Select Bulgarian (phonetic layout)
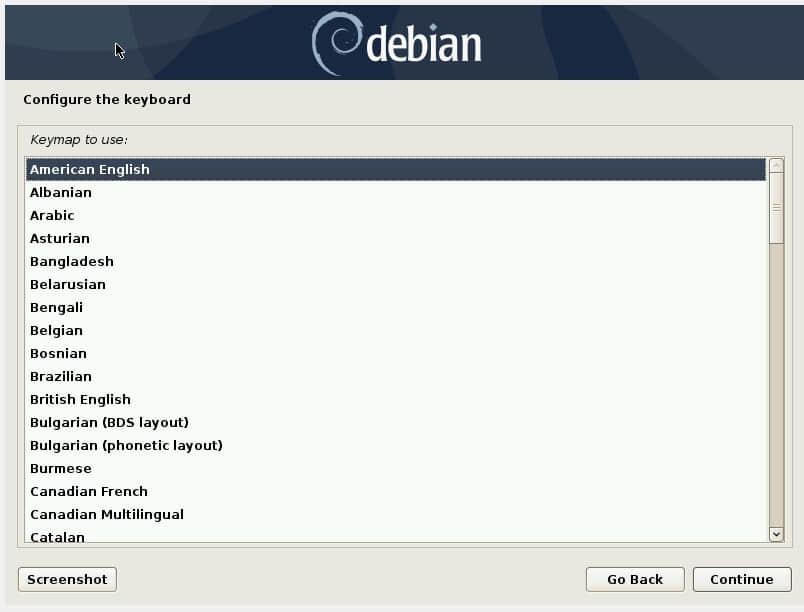804x612 pixels. click(x=126, y=445)
